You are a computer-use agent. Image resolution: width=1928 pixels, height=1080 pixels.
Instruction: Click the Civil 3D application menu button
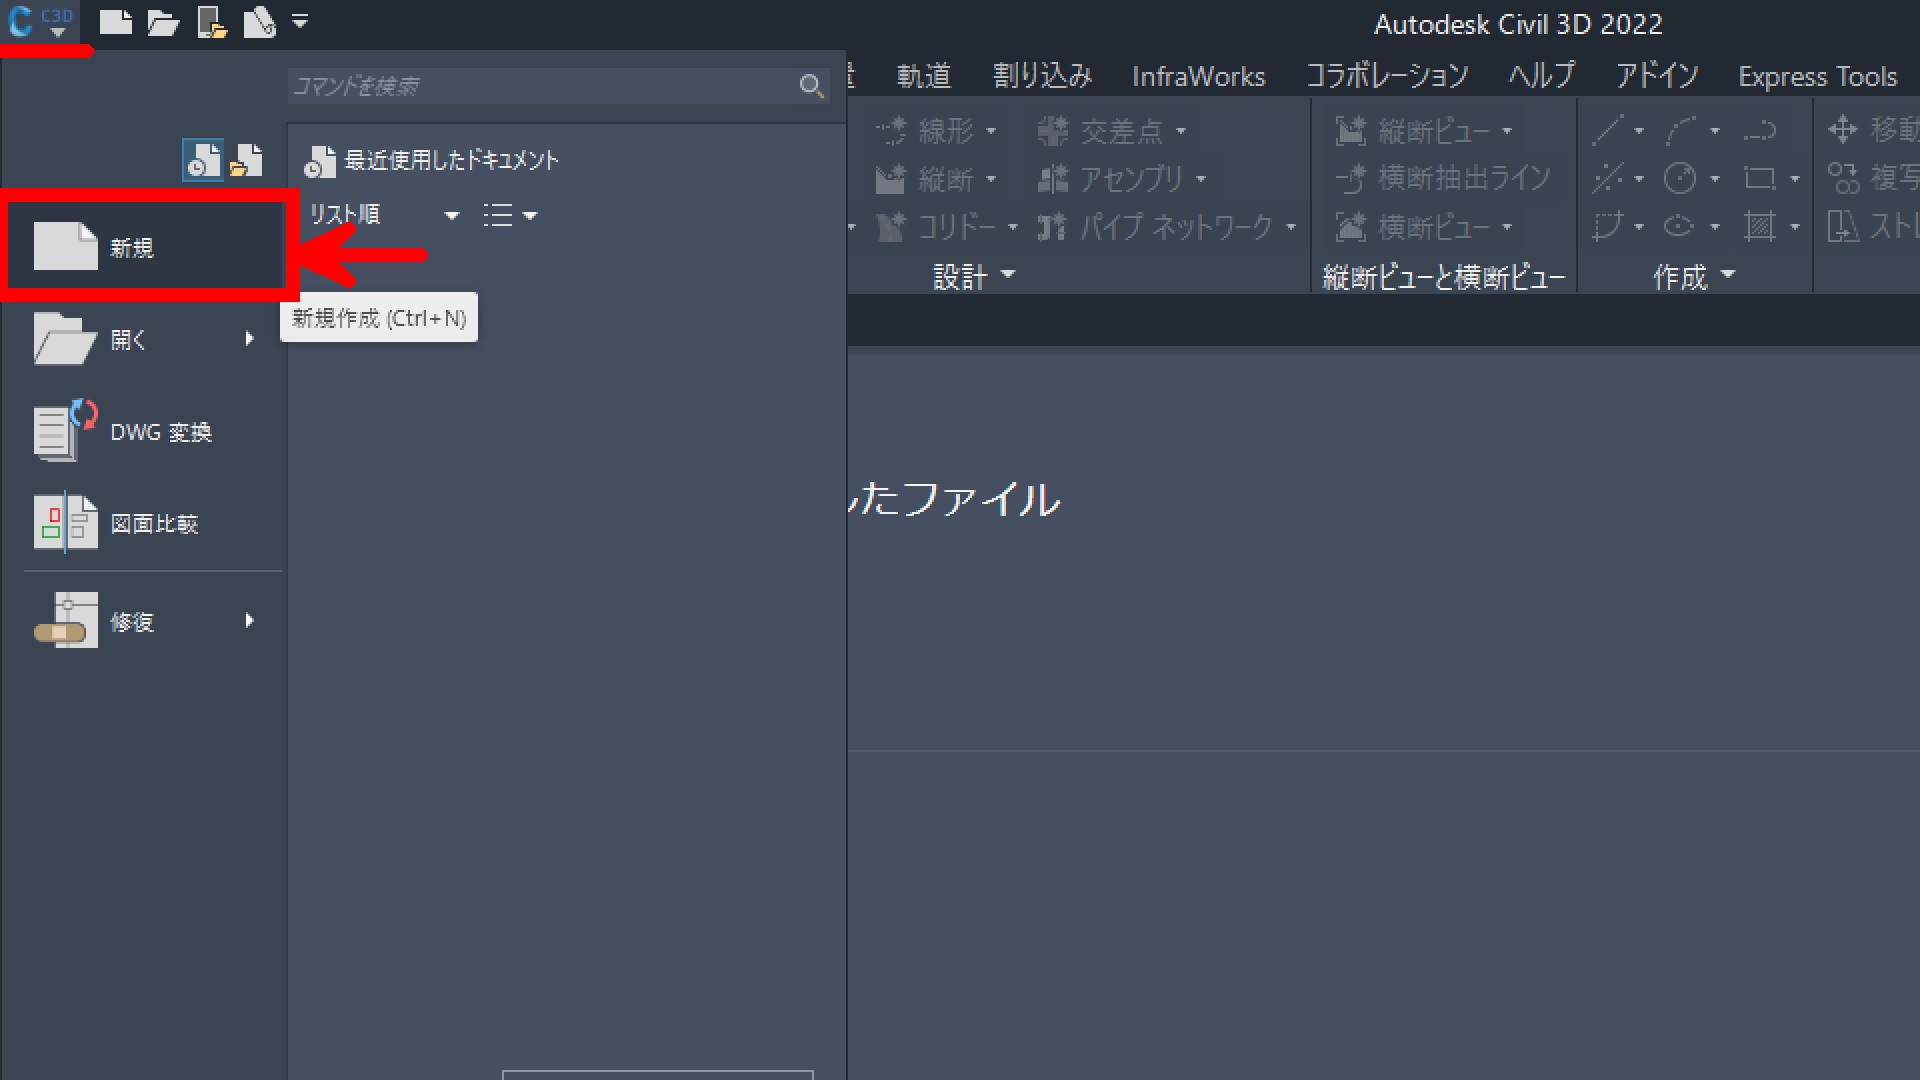(40, 22)
